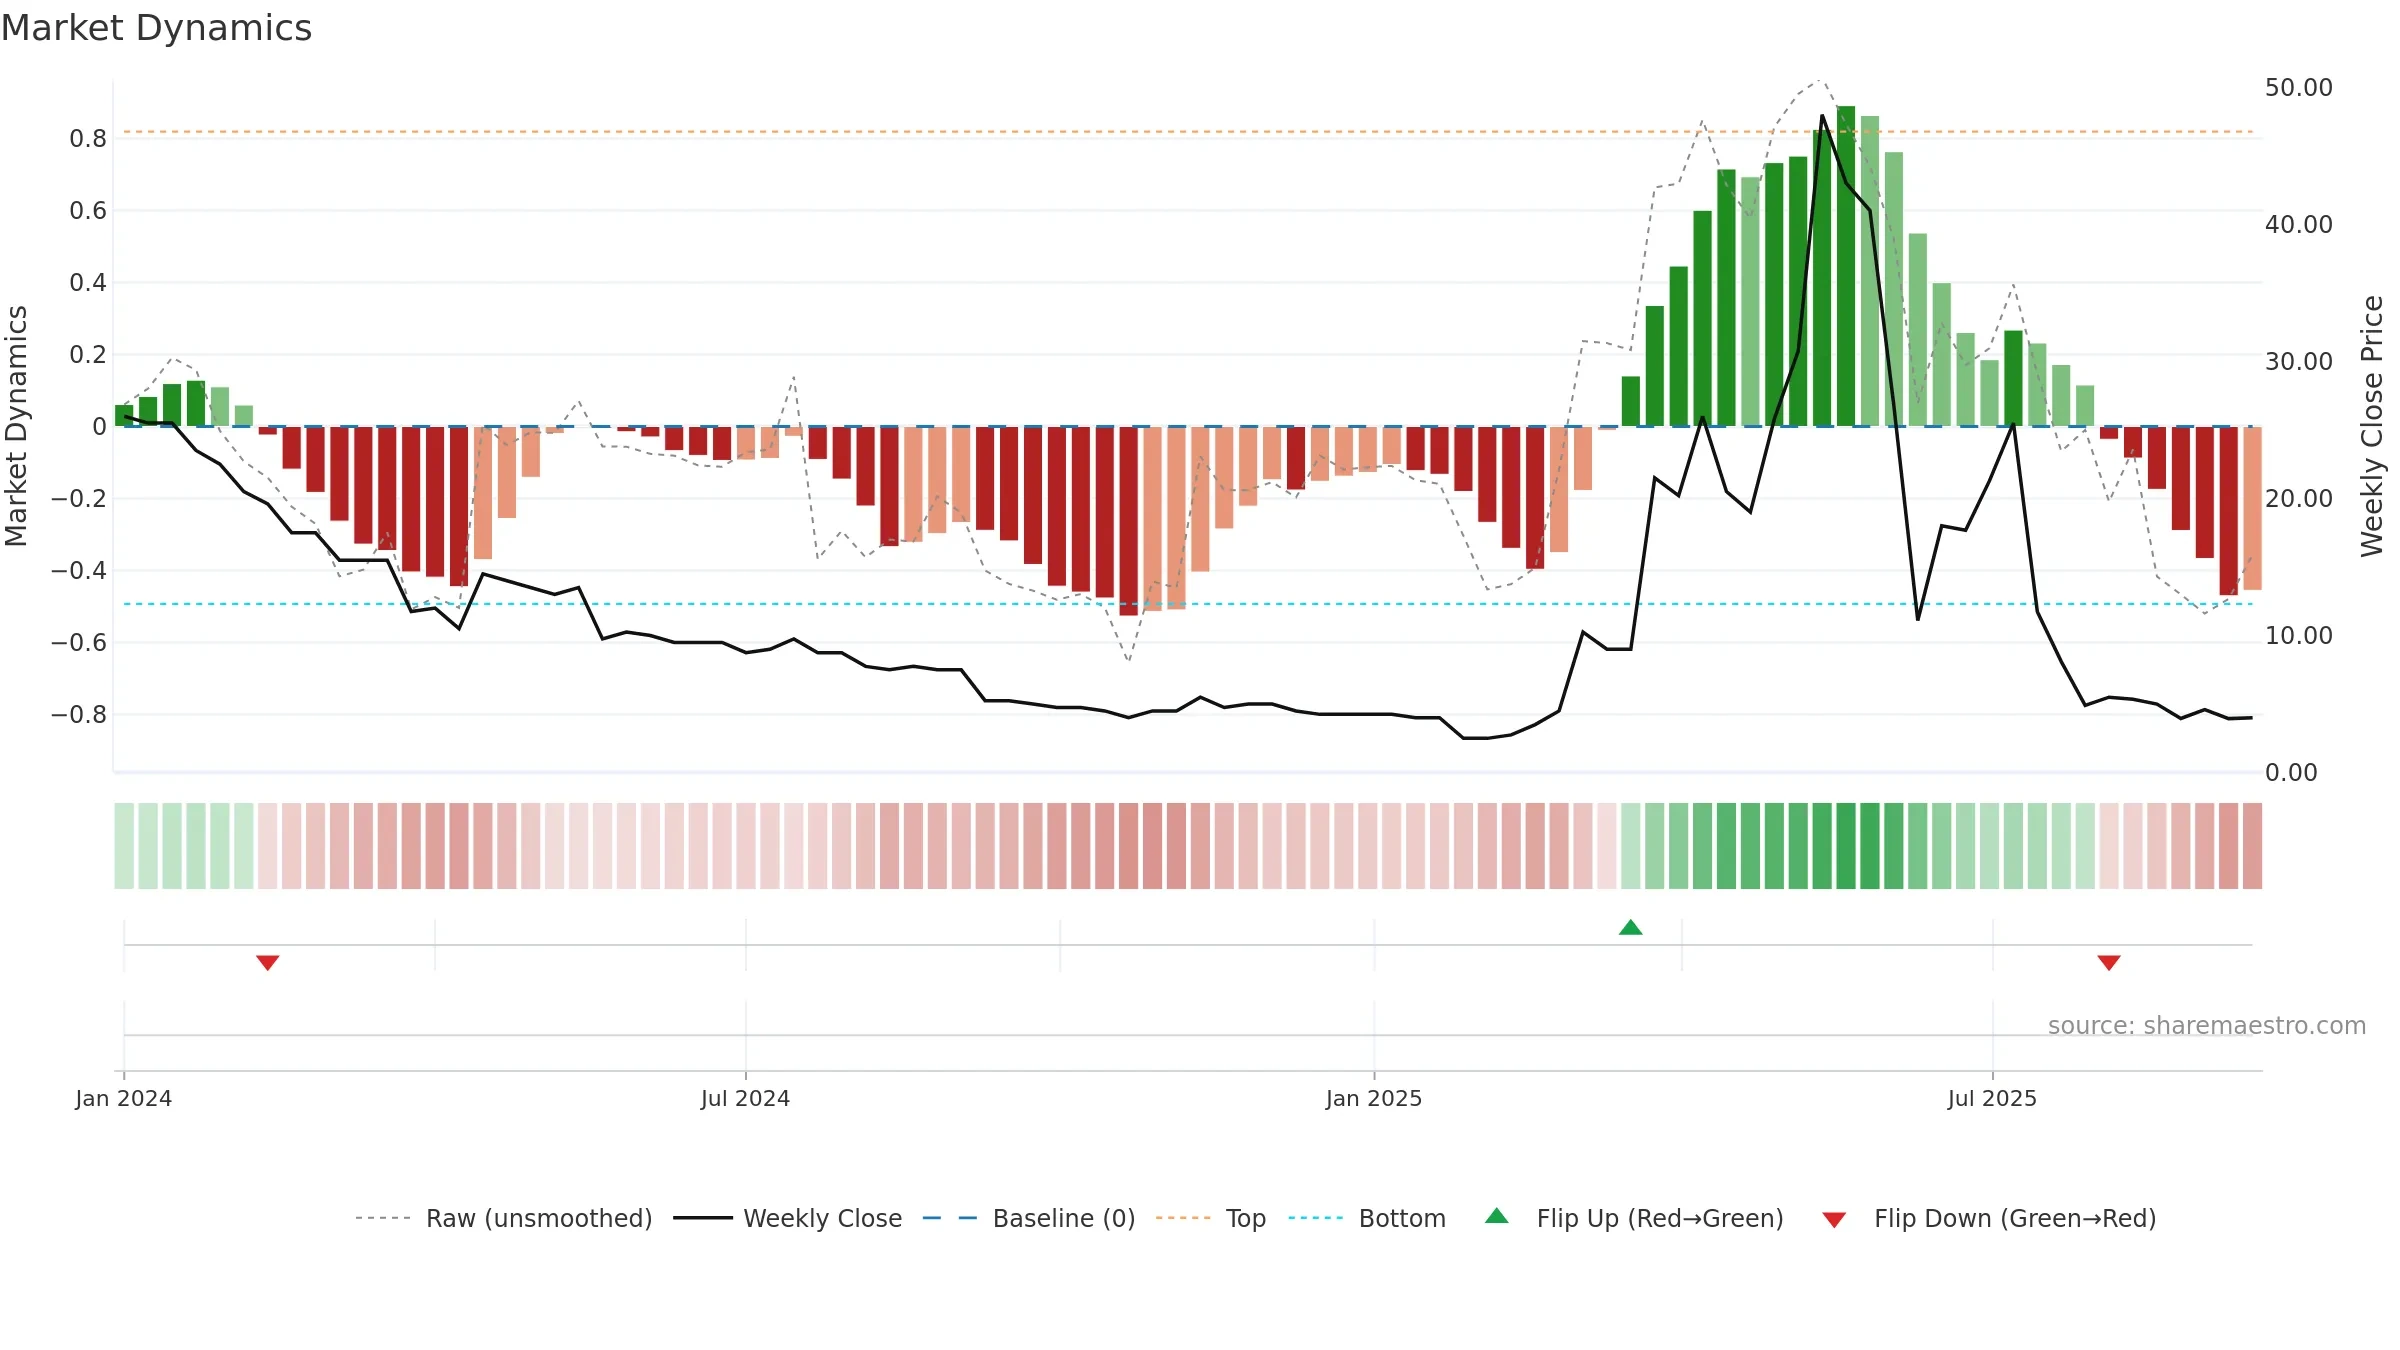Click the Market Dynamics chart title
This screenshot has height=1350, width=2400.
point(156,28)
